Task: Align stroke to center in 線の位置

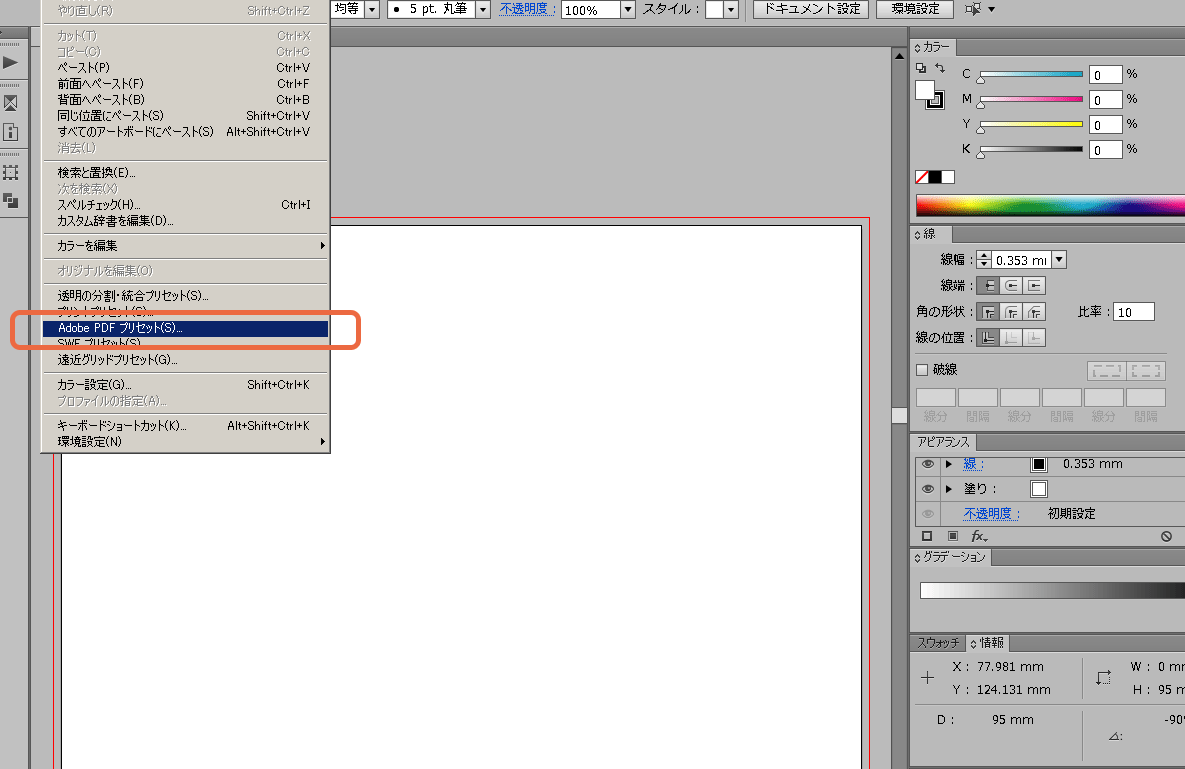Action: tap(989, 338)
